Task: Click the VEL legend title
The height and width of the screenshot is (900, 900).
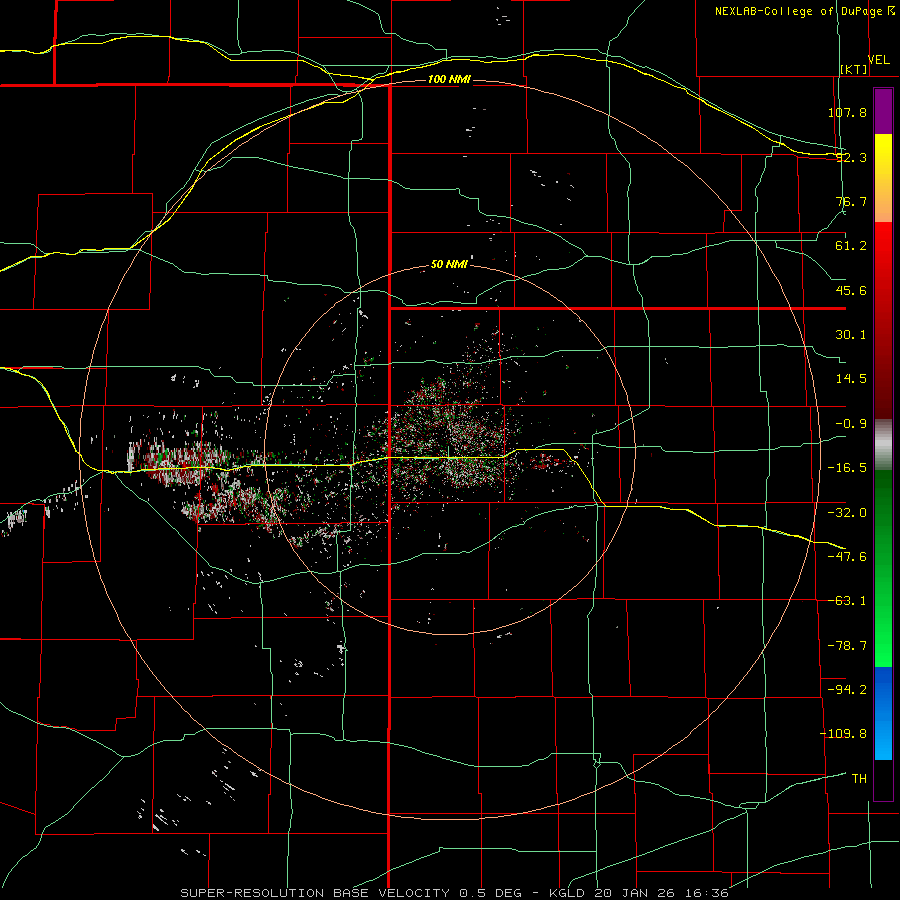Action: click(x=878, y=60)
